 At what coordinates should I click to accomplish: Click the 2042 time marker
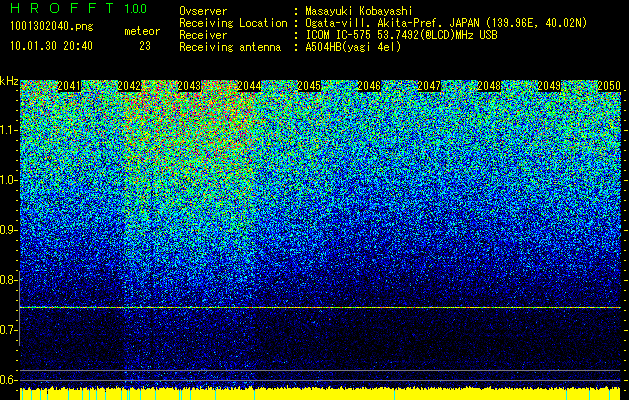[129, 86]
